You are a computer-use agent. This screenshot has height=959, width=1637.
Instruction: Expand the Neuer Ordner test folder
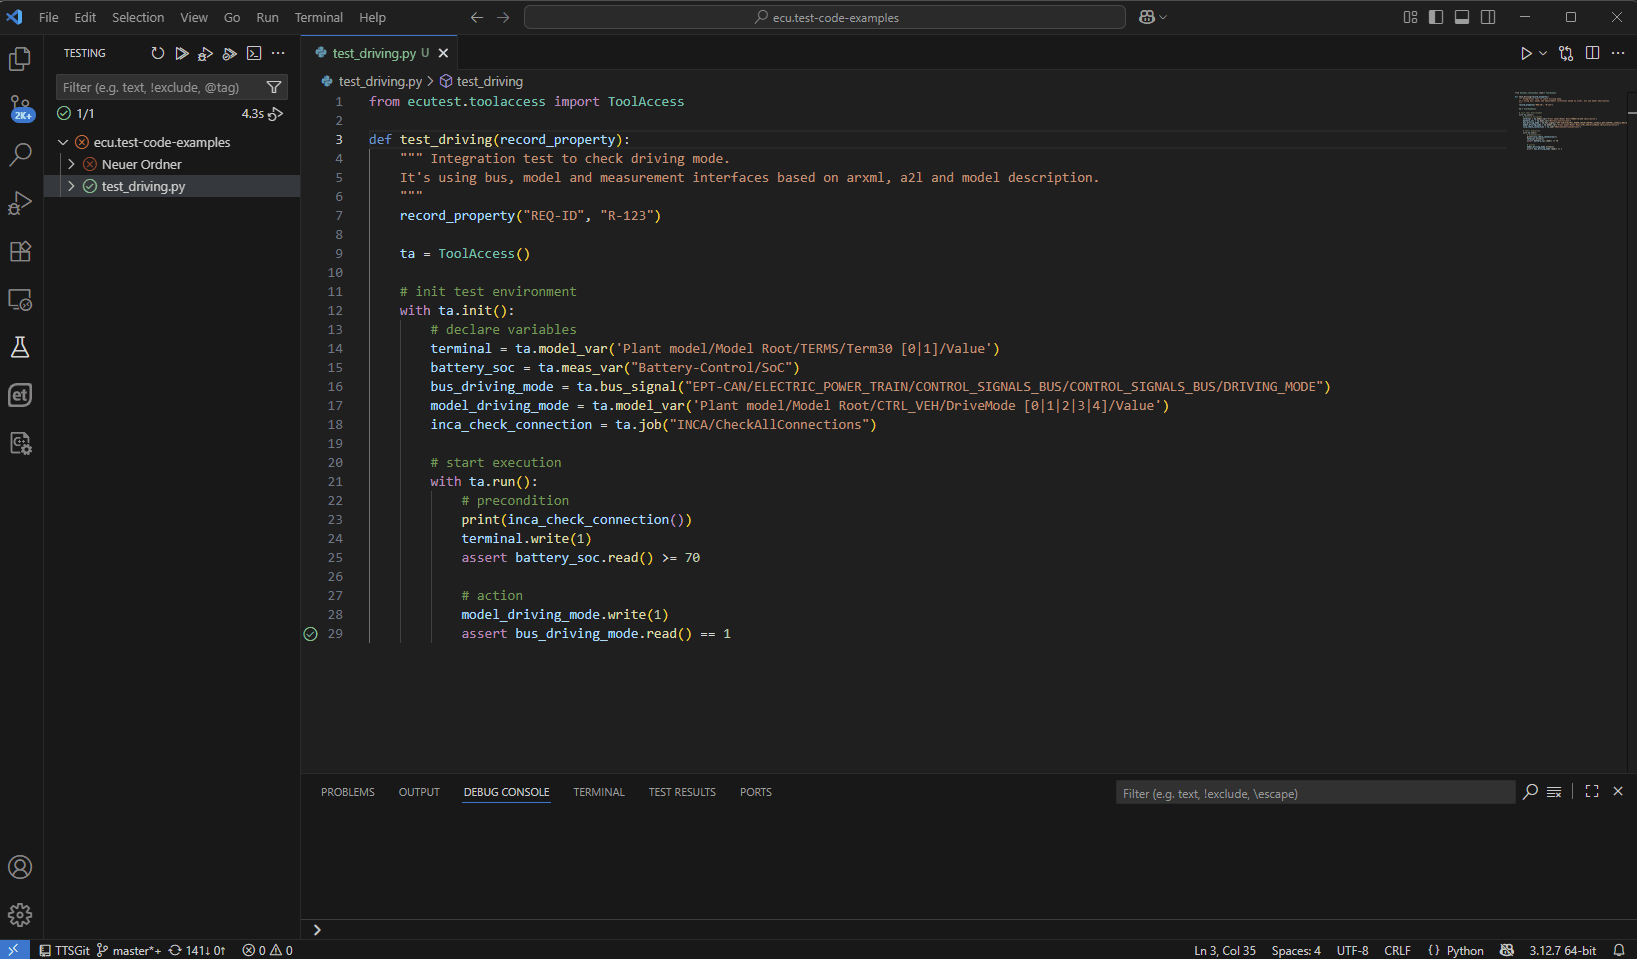point(71,164)
